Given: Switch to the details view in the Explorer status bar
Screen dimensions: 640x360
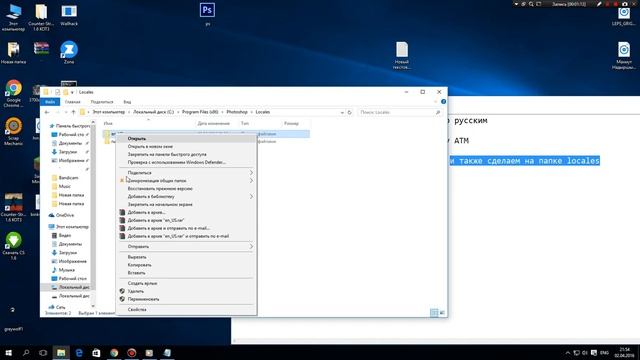Looking at the screenshot, I should [x=434, y=313].
